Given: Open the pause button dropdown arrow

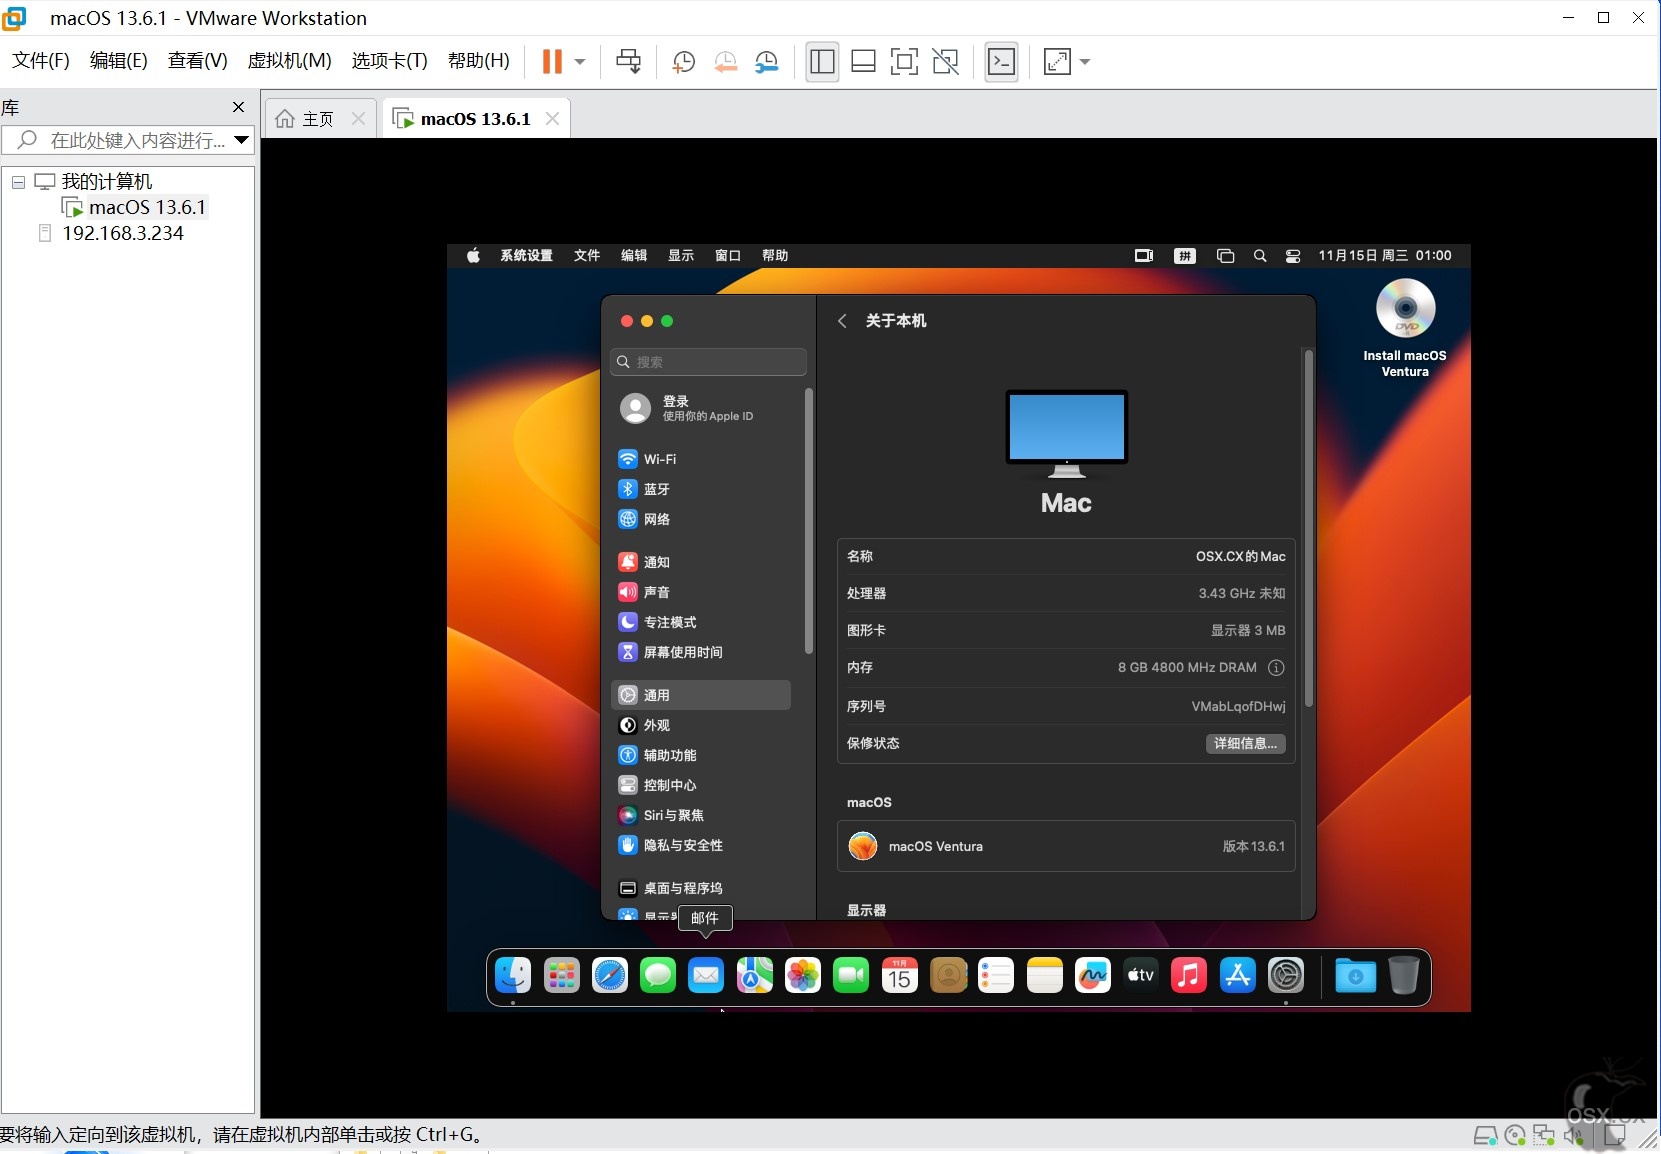Looking at the screenshot, I should click(580, 61).
